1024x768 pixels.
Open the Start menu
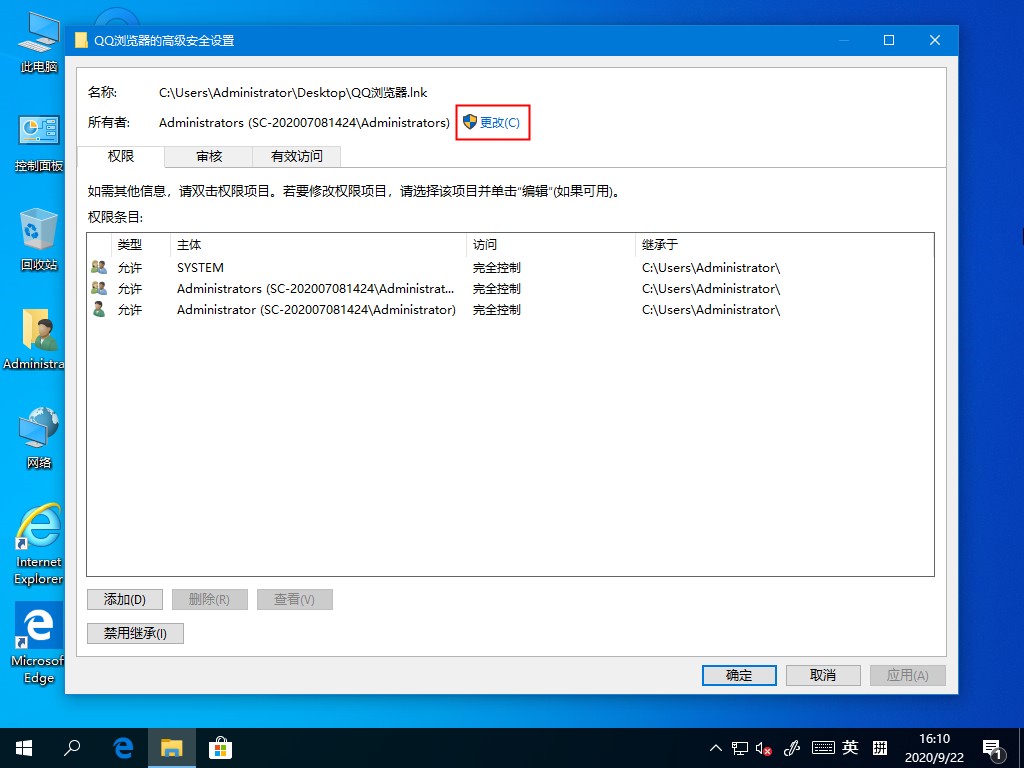point(22,747)
